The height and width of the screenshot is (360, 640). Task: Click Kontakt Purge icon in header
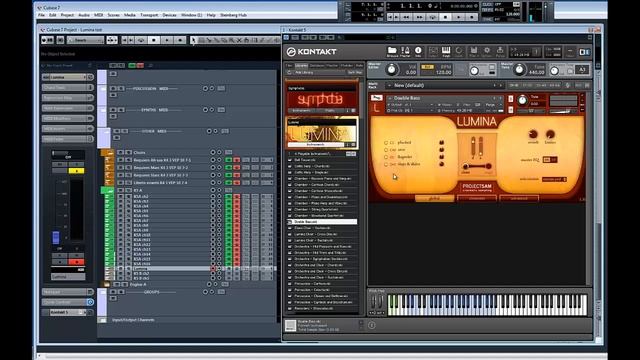pos(500,51)
